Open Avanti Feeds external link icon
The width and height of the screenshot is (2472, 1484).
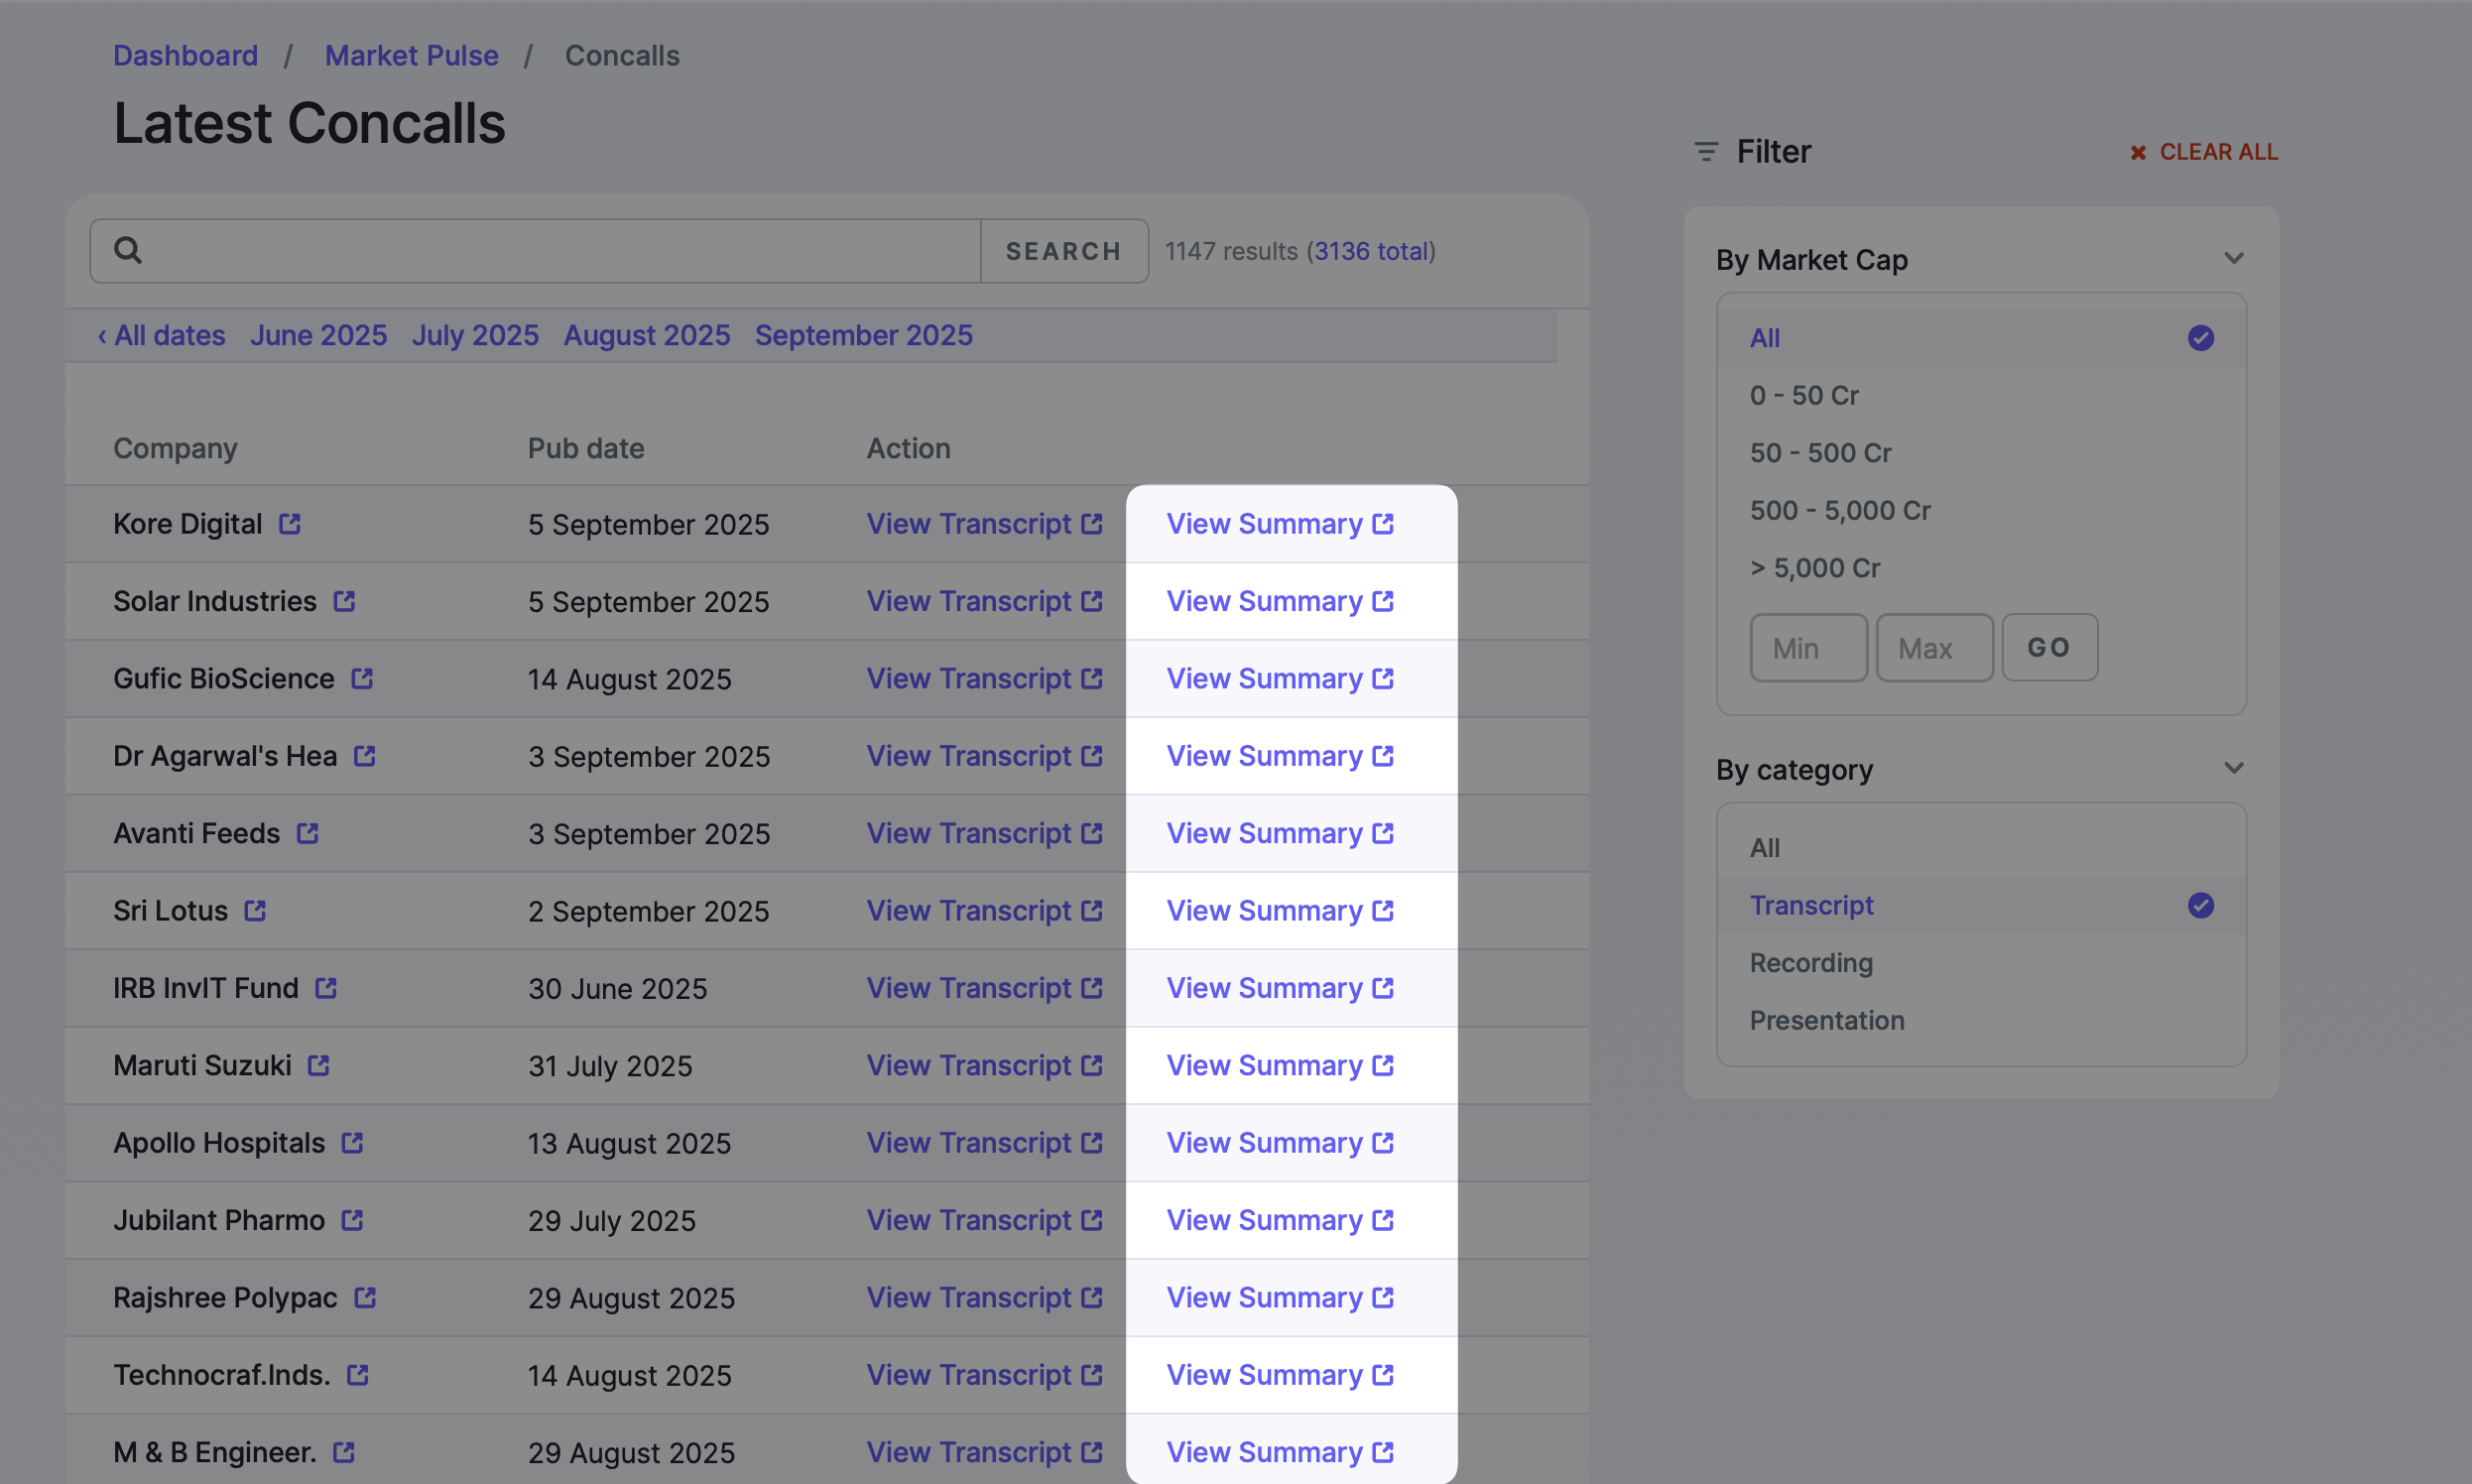click(x=307, y=833)
